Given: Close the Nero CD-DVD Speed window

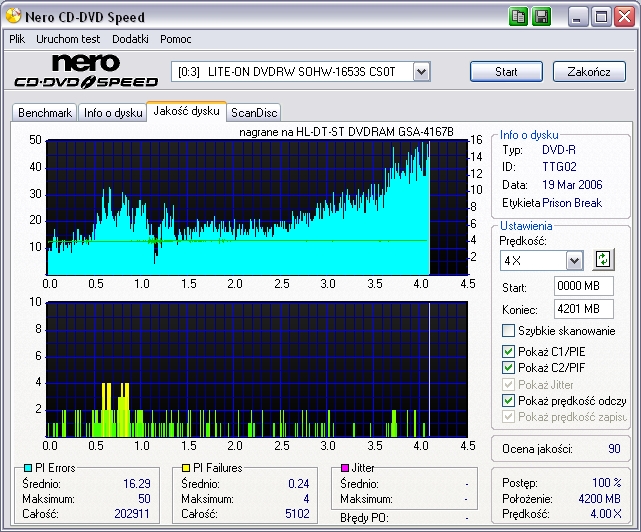Looking at the screenshot, I should [x=624, y=17].
